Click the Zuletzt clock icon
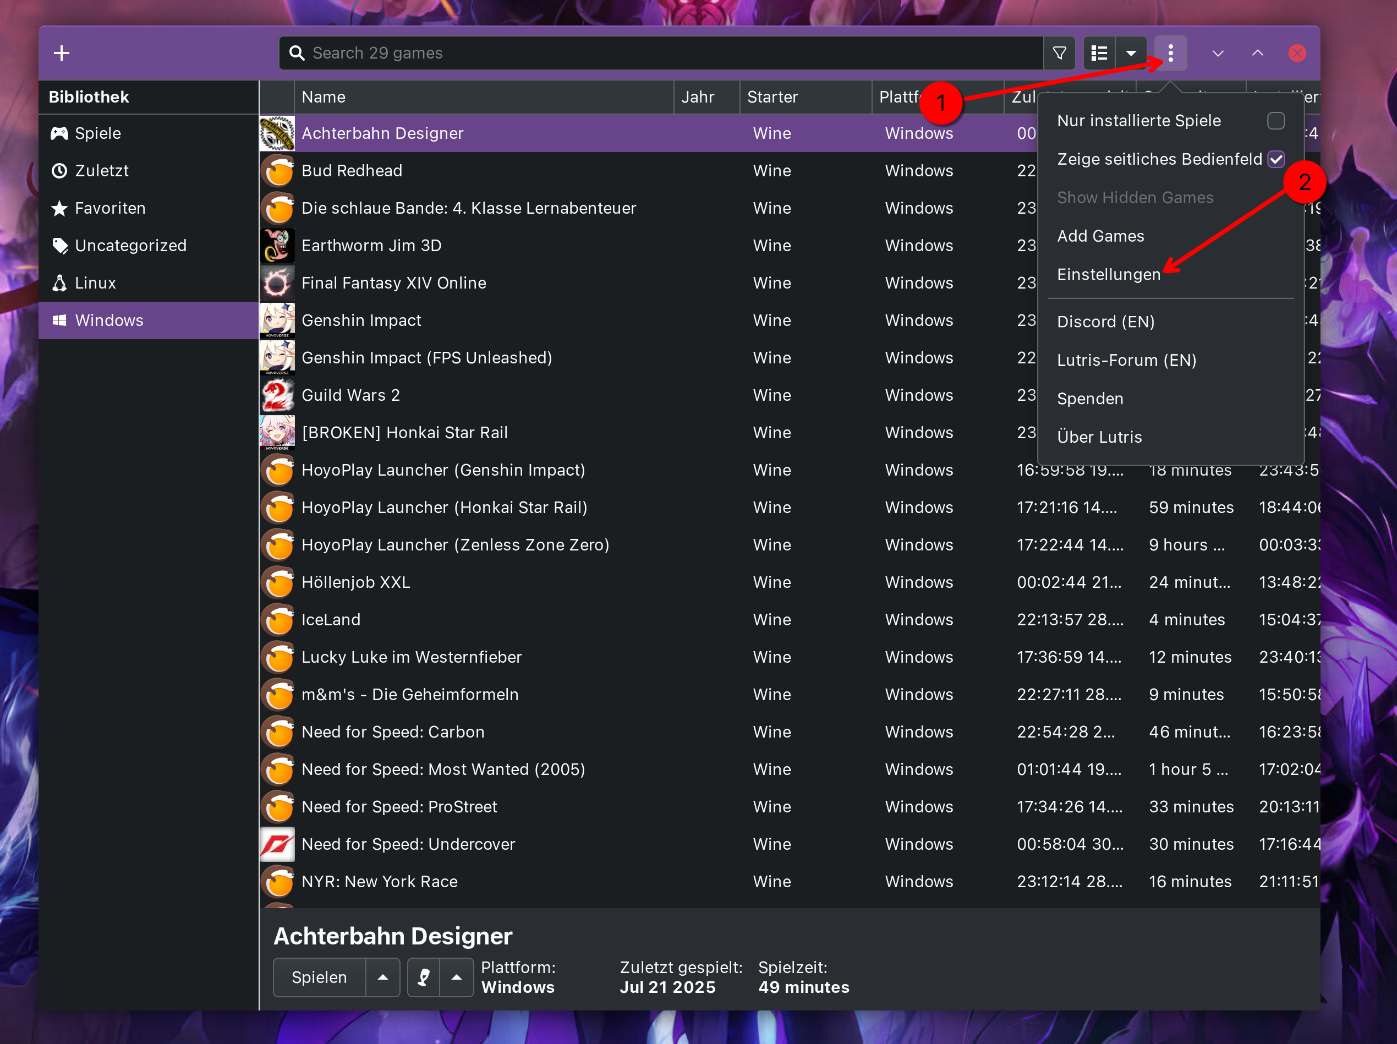1397x1044 pixels. pyautogui.click(x=59, y=171)
